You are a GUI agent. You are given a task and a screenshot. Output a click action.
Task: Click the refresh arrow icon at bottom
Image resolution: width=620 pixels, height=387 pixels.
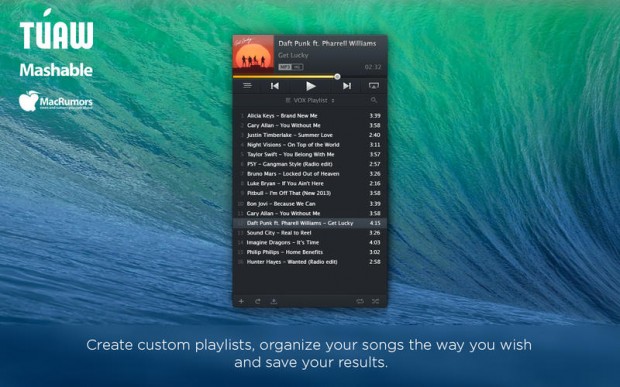click(x=257, y=302)
